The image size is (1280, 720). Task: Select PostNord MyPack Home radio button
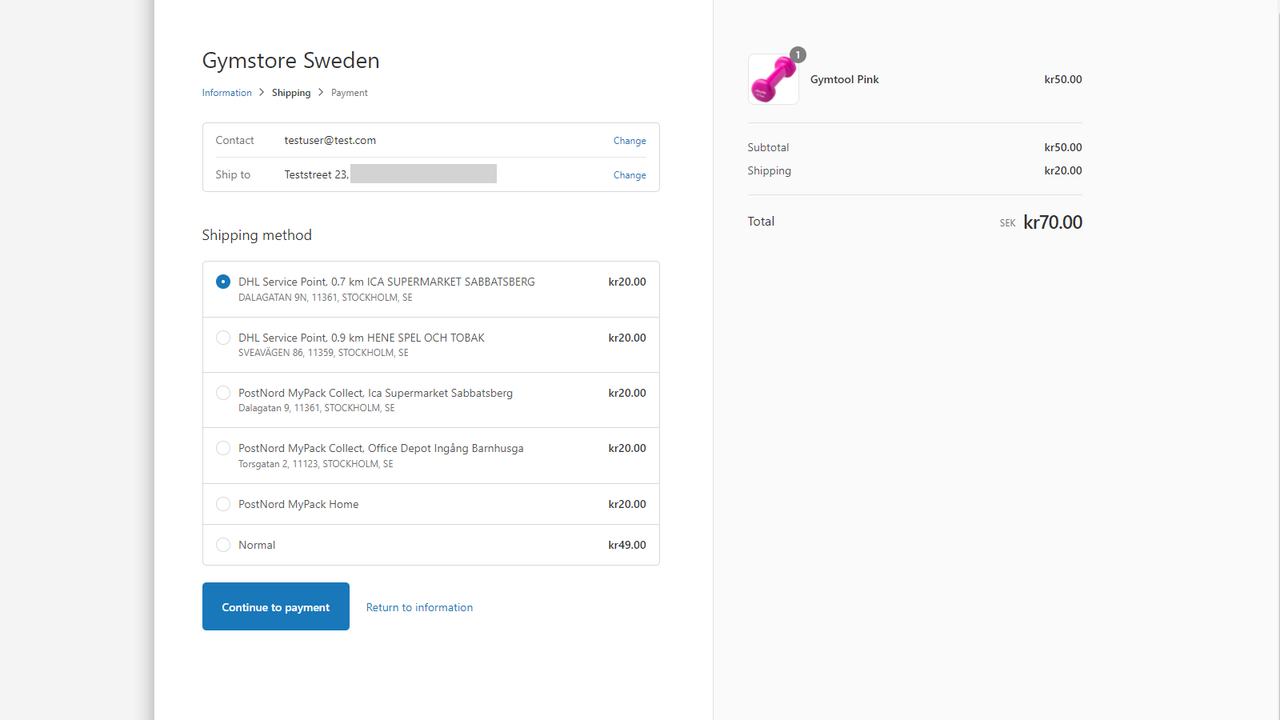tap(223, 504)
